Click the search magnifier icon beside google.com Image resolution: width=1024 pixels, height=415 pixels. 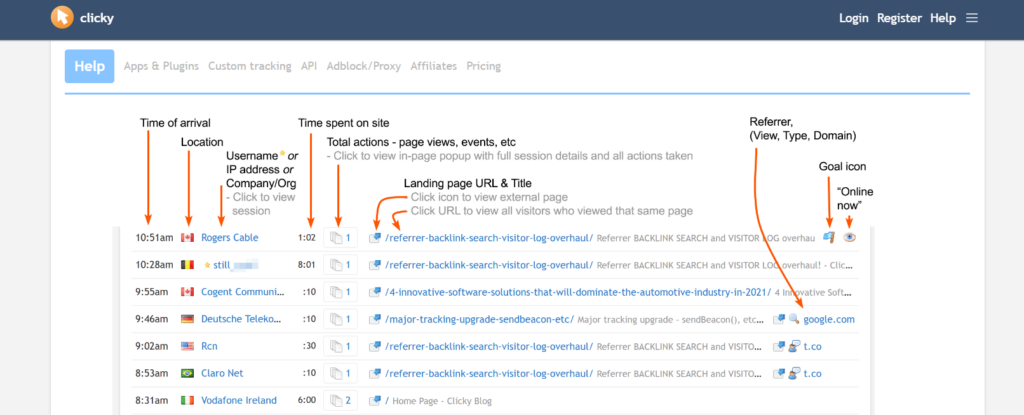794,320
